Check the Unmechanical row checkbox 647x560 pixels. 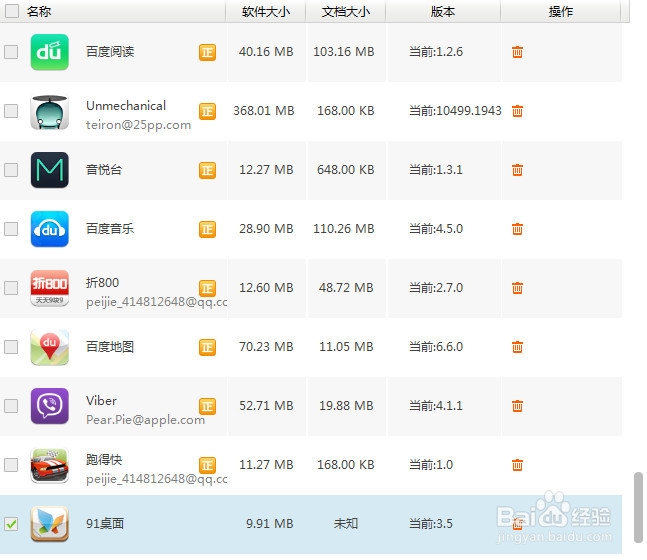(x=11, y=111)
